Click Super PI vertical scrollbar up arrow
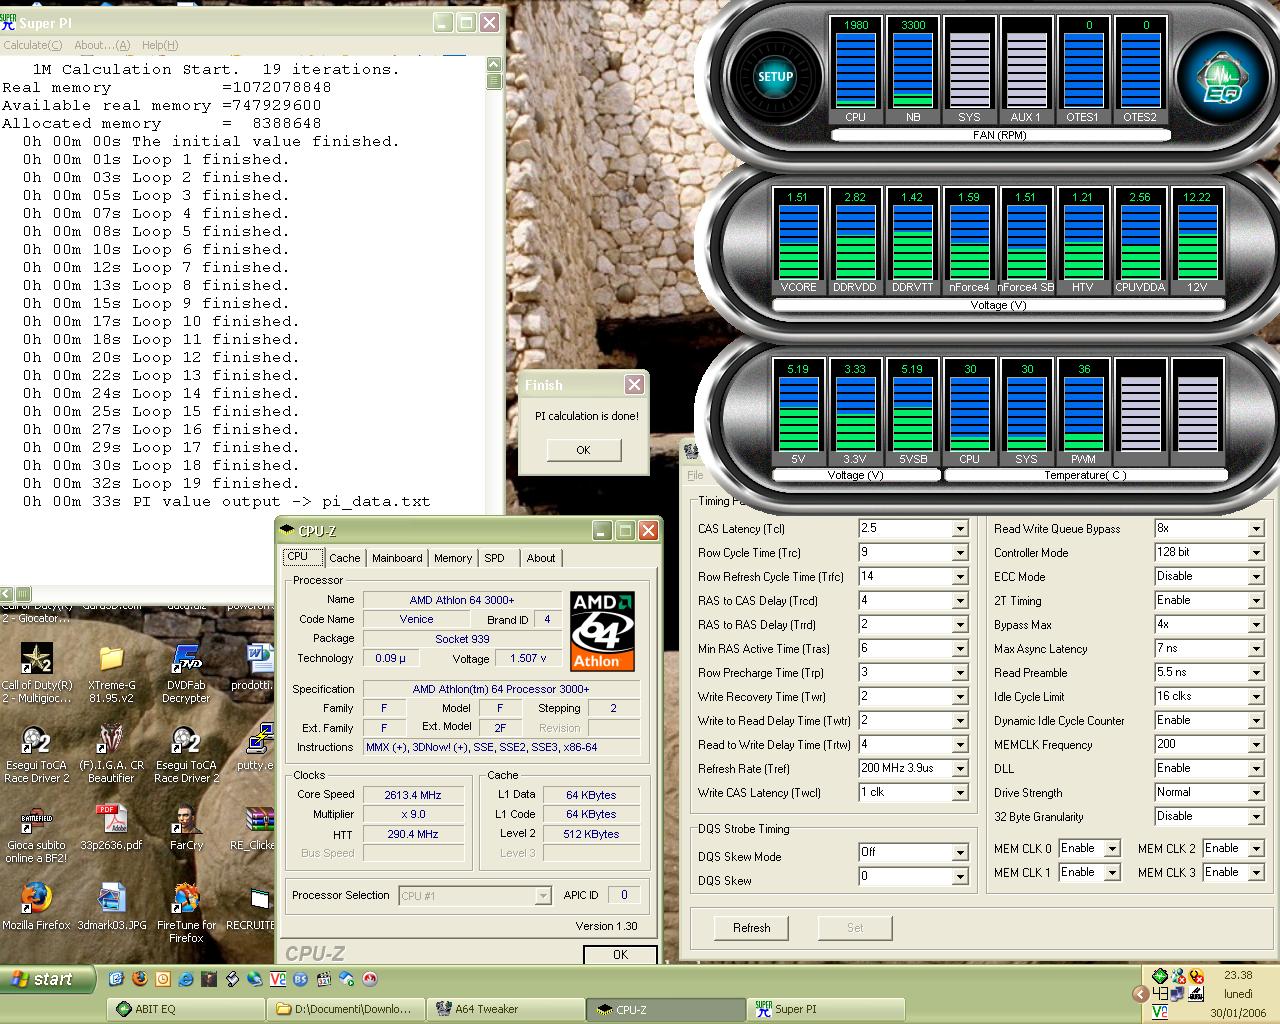Viewport: 1280px width, 1024px height. [x=494, y=64]
